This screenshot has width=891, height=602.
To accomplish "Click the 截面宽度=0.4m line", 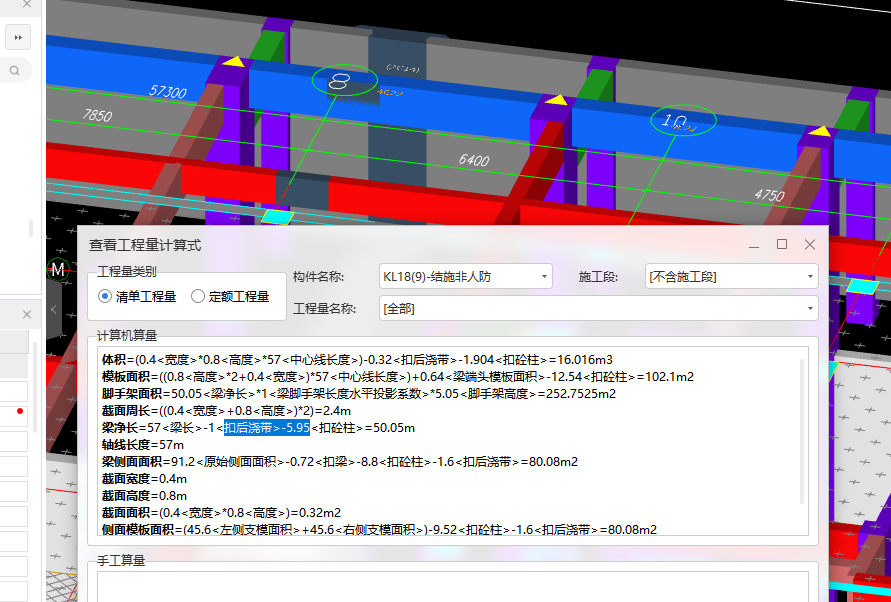I will click(144, 479).
